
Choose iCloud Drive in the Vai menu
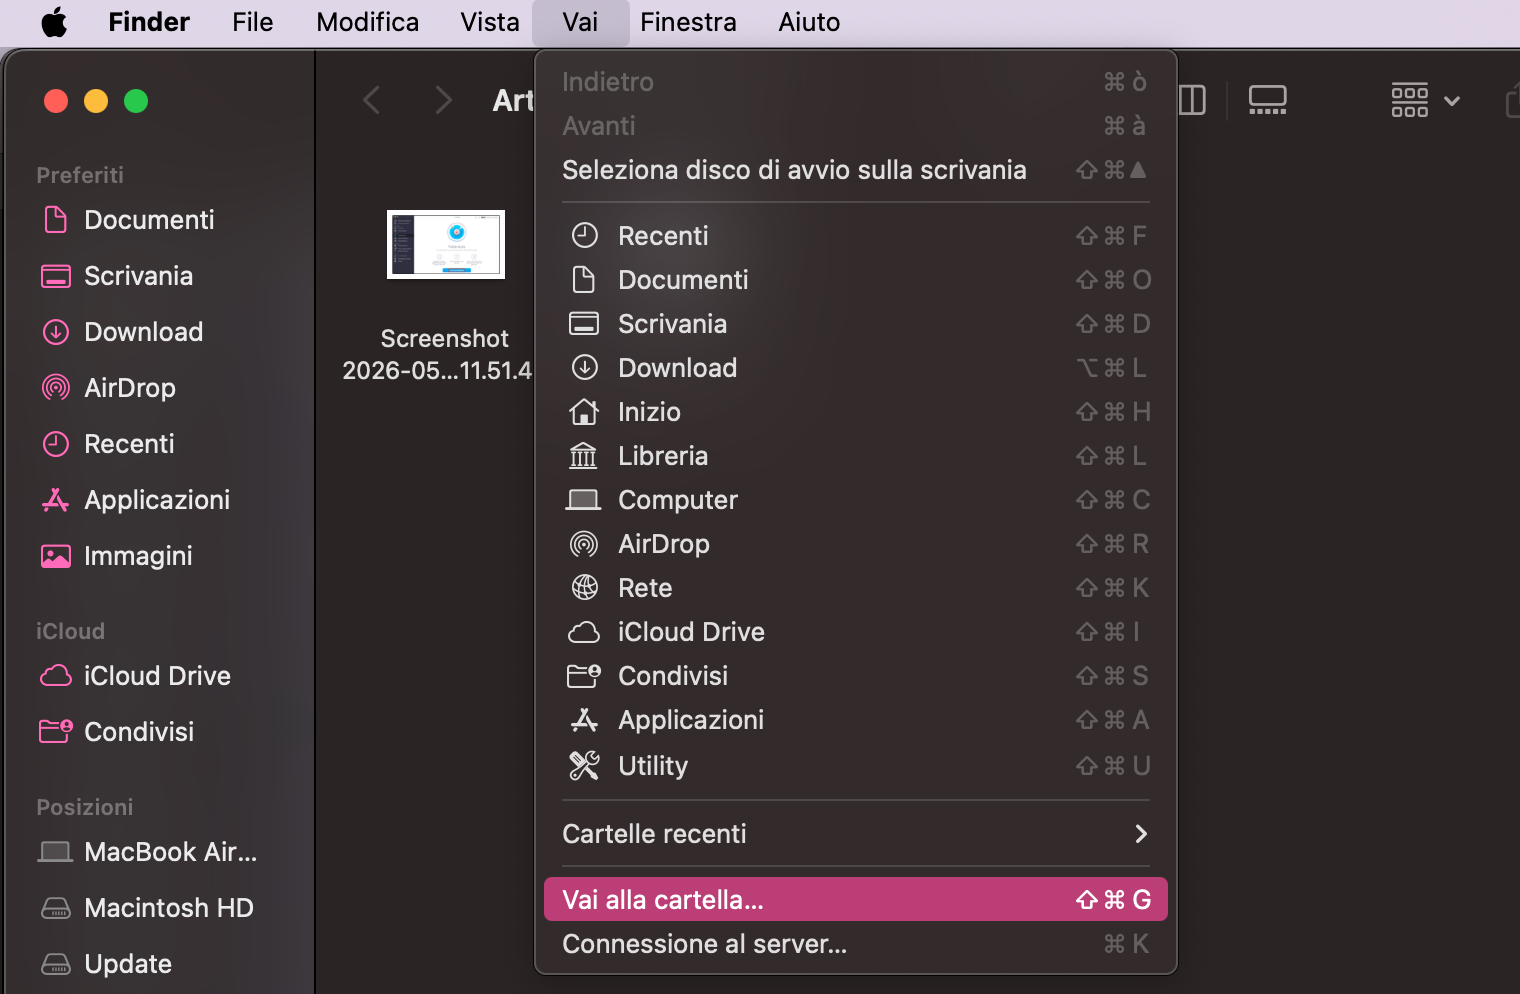tap(856, 632)
